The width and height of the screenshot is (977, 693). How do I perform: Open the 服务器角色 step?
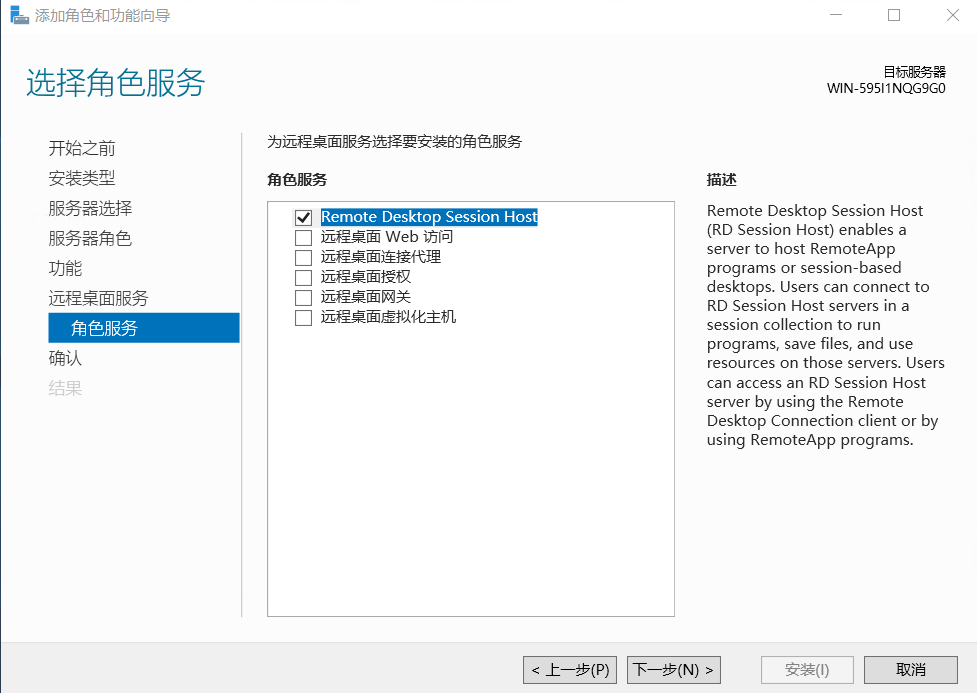coord(90,238)
